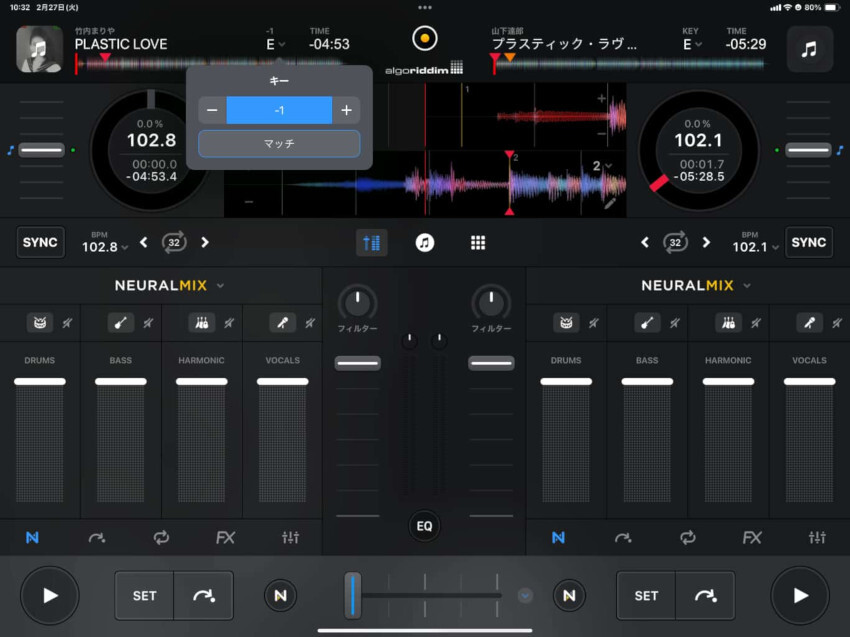The height and width of the screenshot is (637, 850).
Task: Mute the left deck drums stem
Action: coord(67,323)
